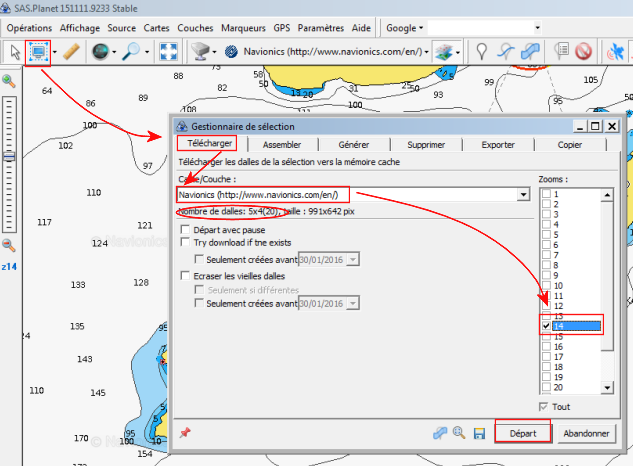Click the Navionics map logo icon
Screen dimensions: 633x466
(231, 52)
